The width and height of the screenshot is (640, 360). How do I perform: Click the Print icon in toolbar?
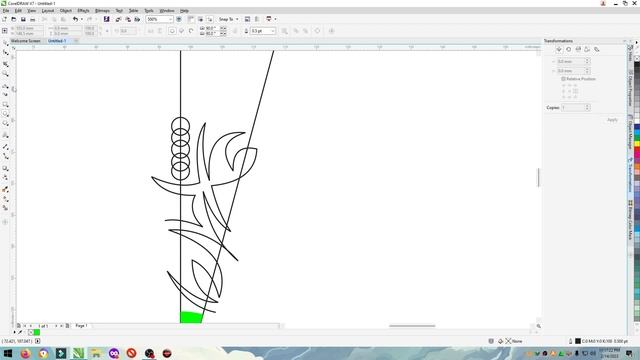pos(33,19)
